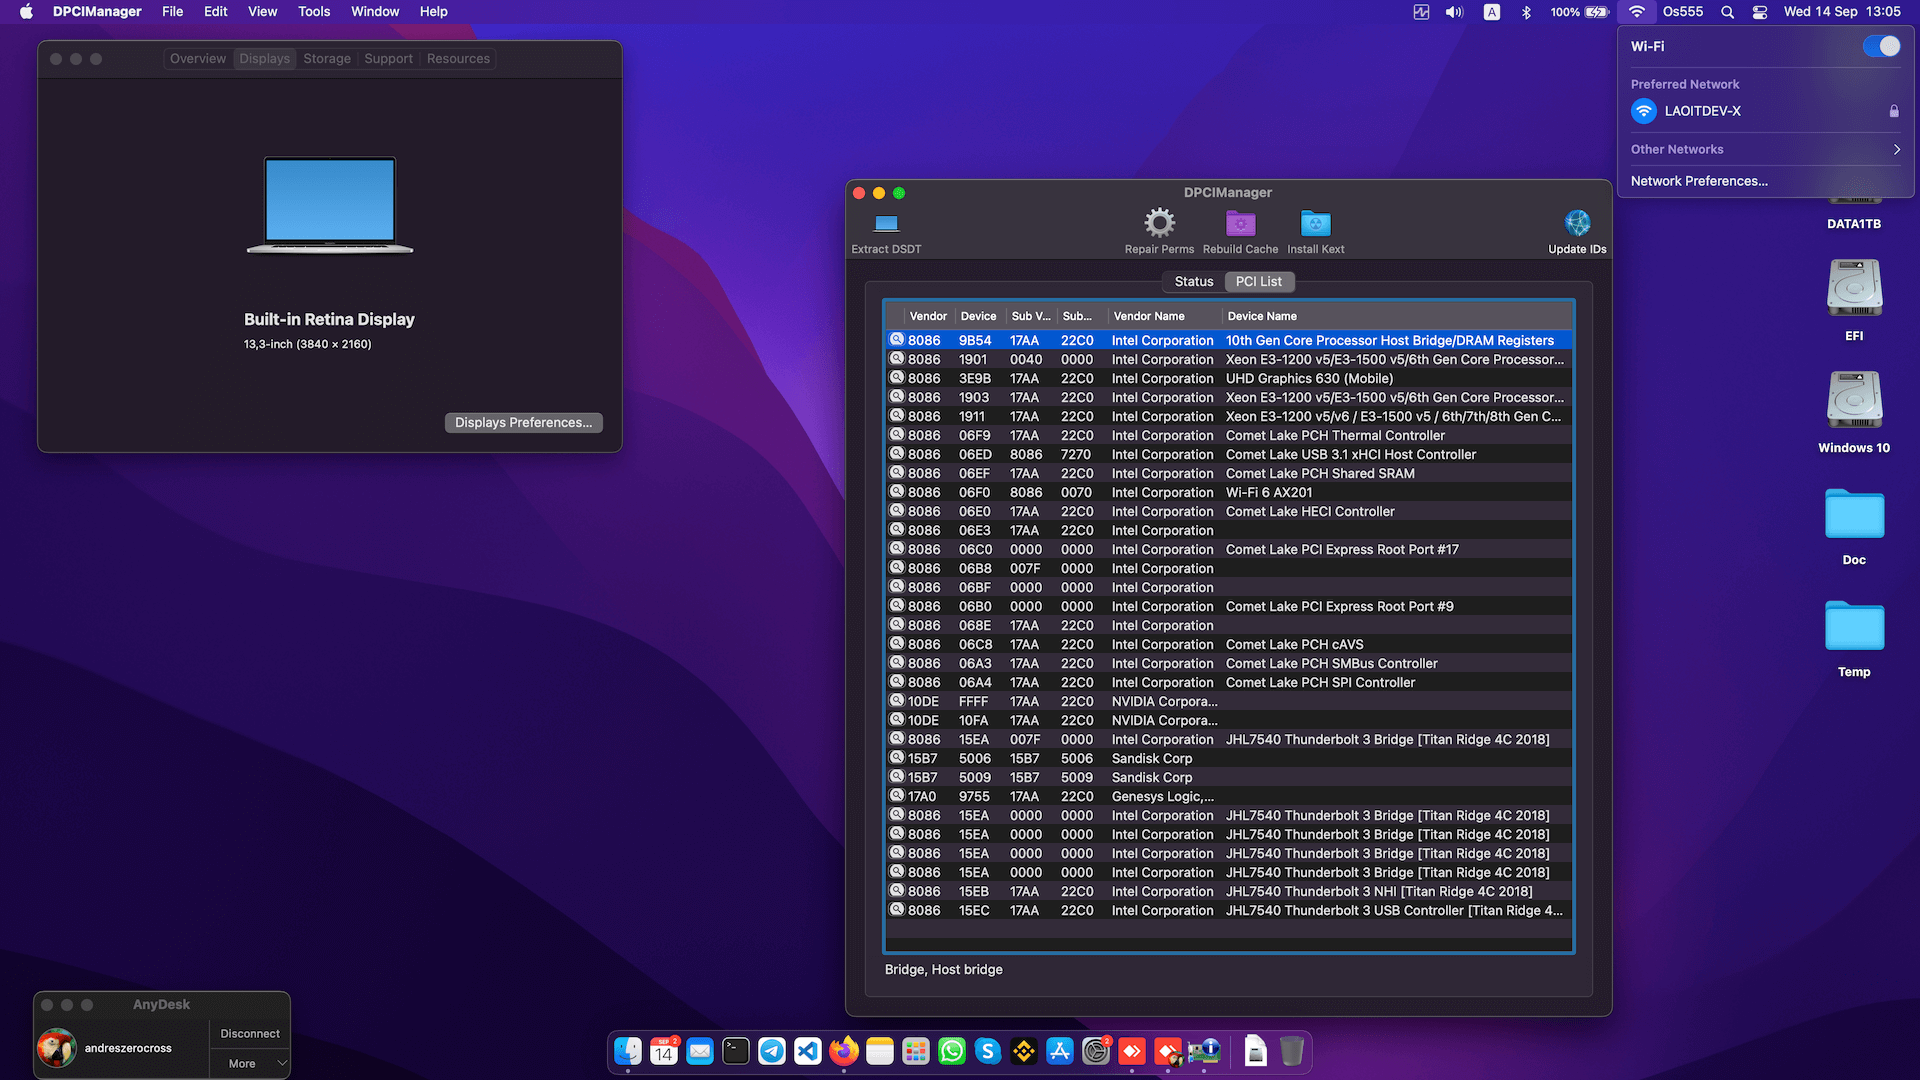This screenshot has width=1920, height=1080.
Task: Open Calendar from the Dock
Action: [664, 1051]
